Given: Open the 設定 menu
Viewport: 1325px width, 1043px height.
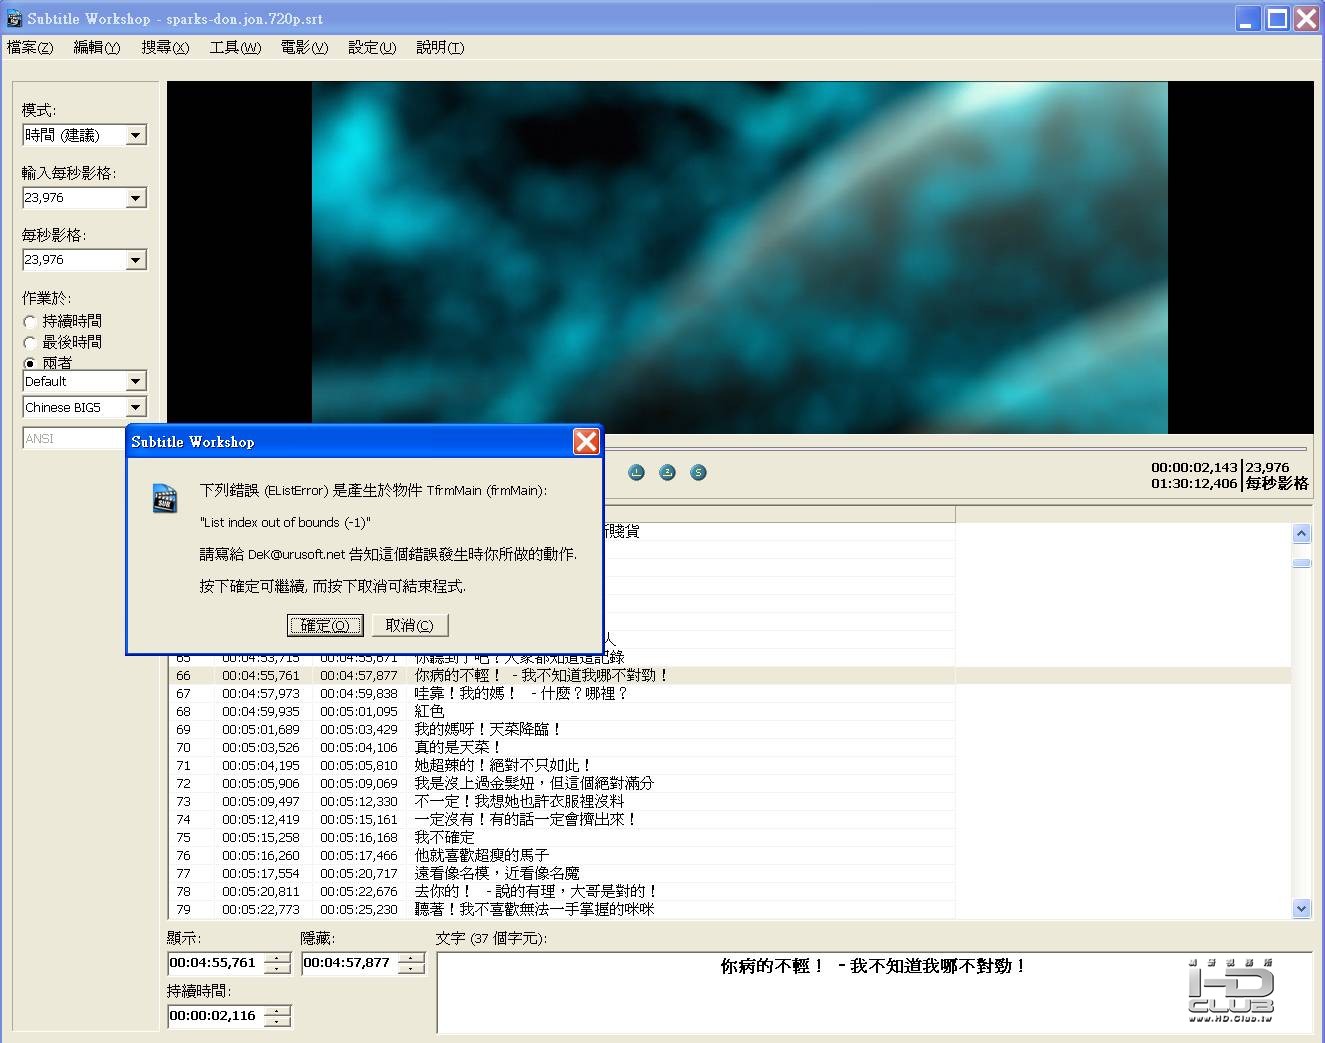Looking at the screenshot, I should point(372,47).
